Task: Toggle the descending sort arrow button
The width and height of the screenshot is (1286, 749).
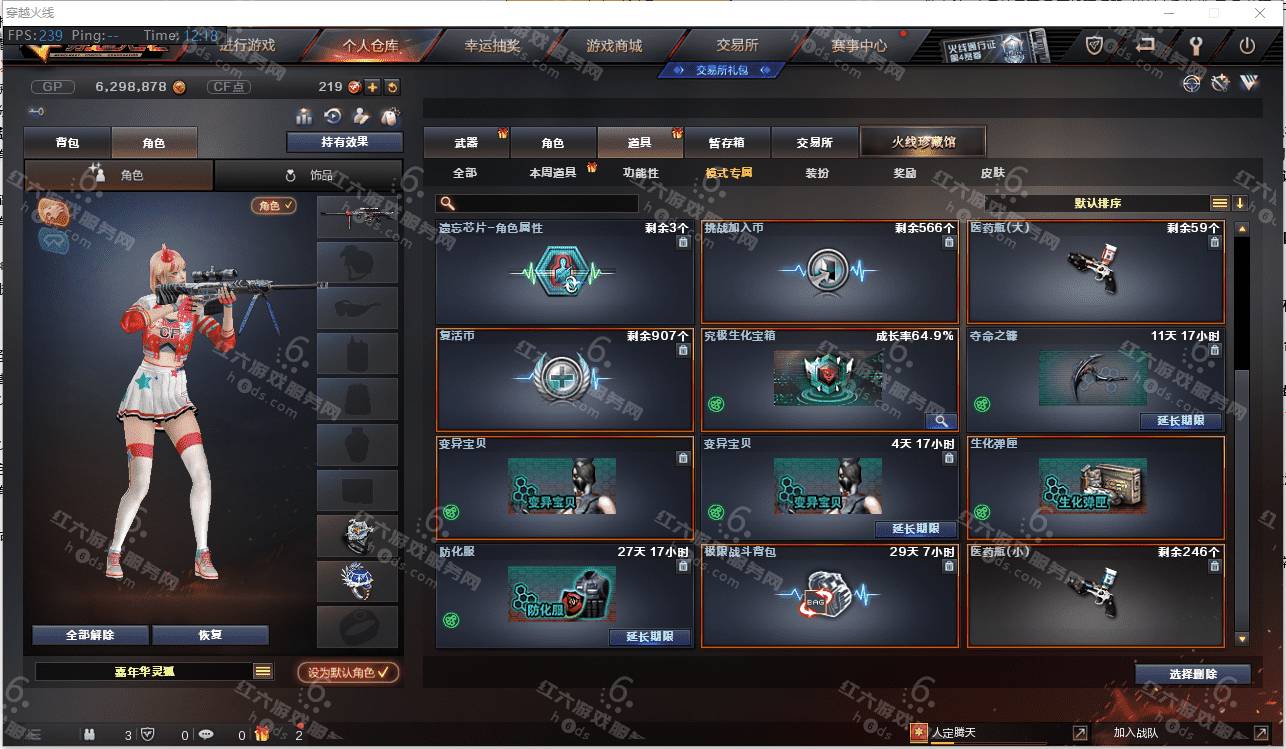Action: 1240,203
